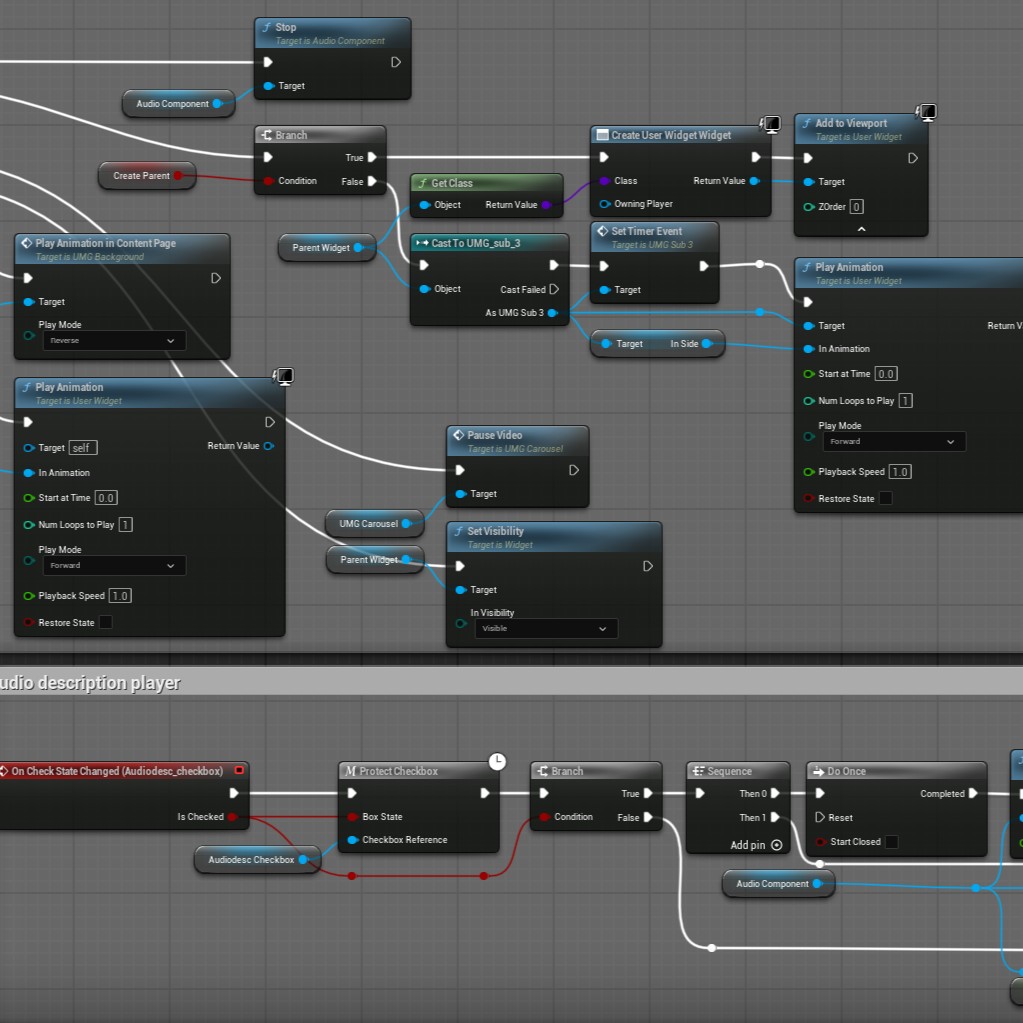Click the Completed pin on Do Once
The image size is (1023, 1023).
pyautogui.click(x=973, y=793)
